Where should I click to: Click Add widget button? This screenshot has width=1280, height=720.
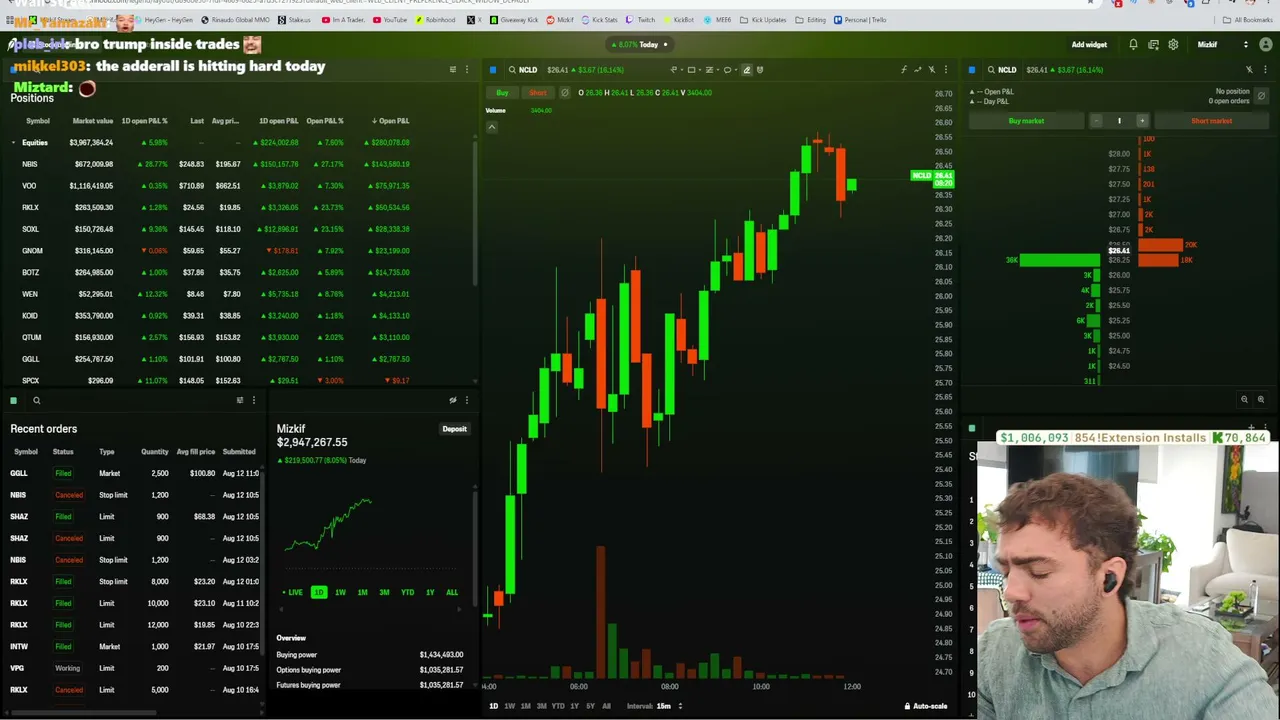click(x=1089, y=45)
